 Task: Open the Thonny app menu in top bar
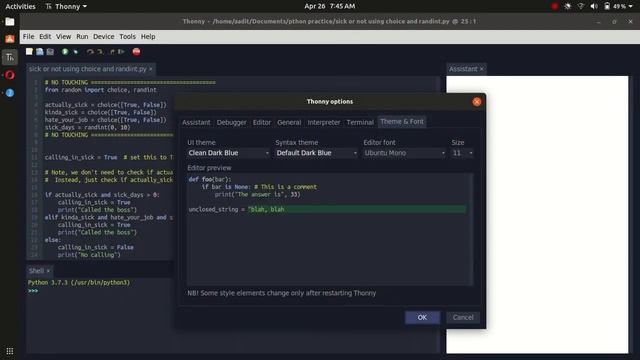pyautogui.click(x=66, y=7)
